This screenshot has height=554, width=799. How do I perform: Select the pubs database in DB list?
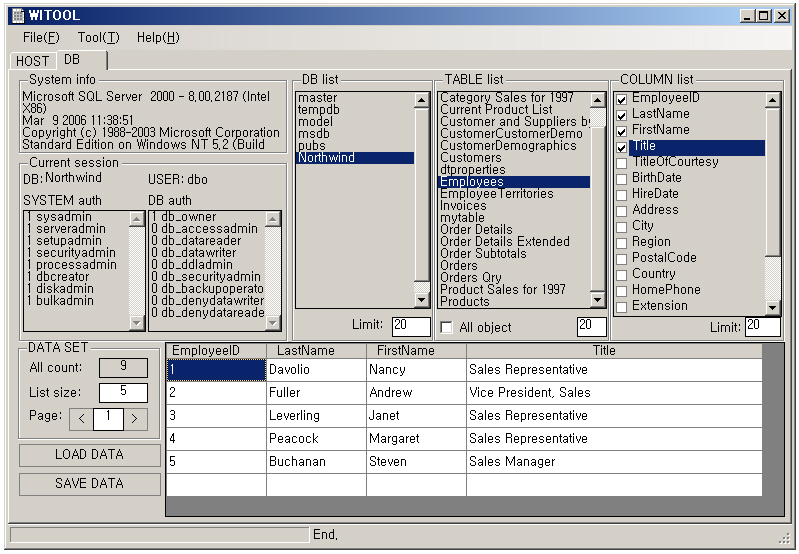[310, 146]
